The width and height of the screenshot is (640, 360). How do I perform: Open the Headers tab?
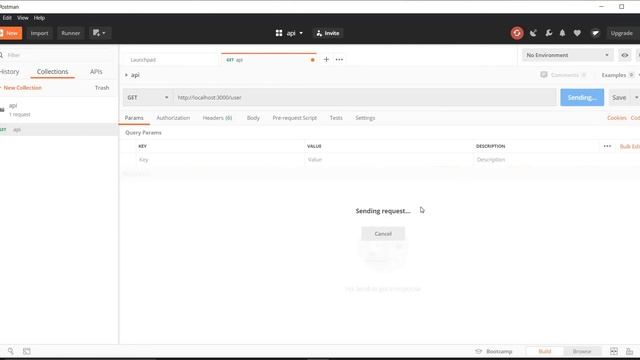[217, 118]
